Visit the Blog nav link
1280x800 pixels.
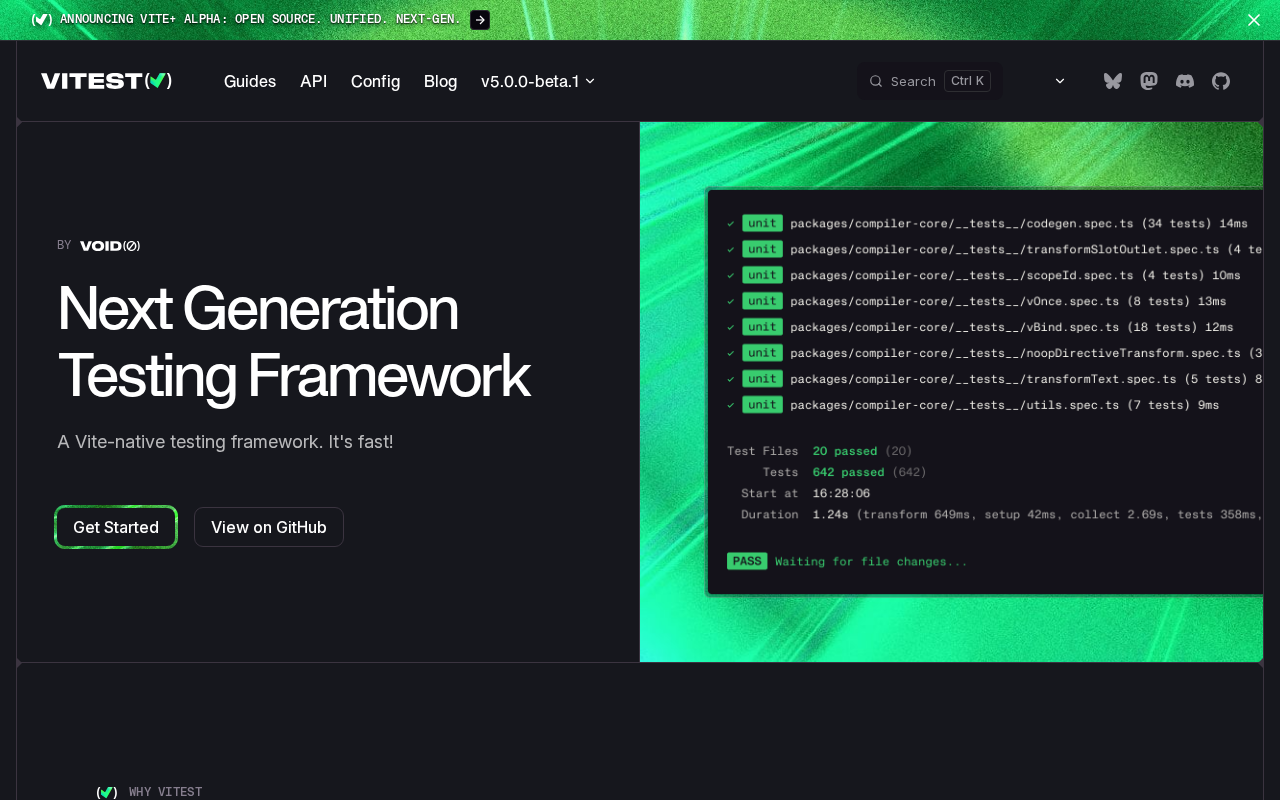pyautogui.click(x=440, y=81)
